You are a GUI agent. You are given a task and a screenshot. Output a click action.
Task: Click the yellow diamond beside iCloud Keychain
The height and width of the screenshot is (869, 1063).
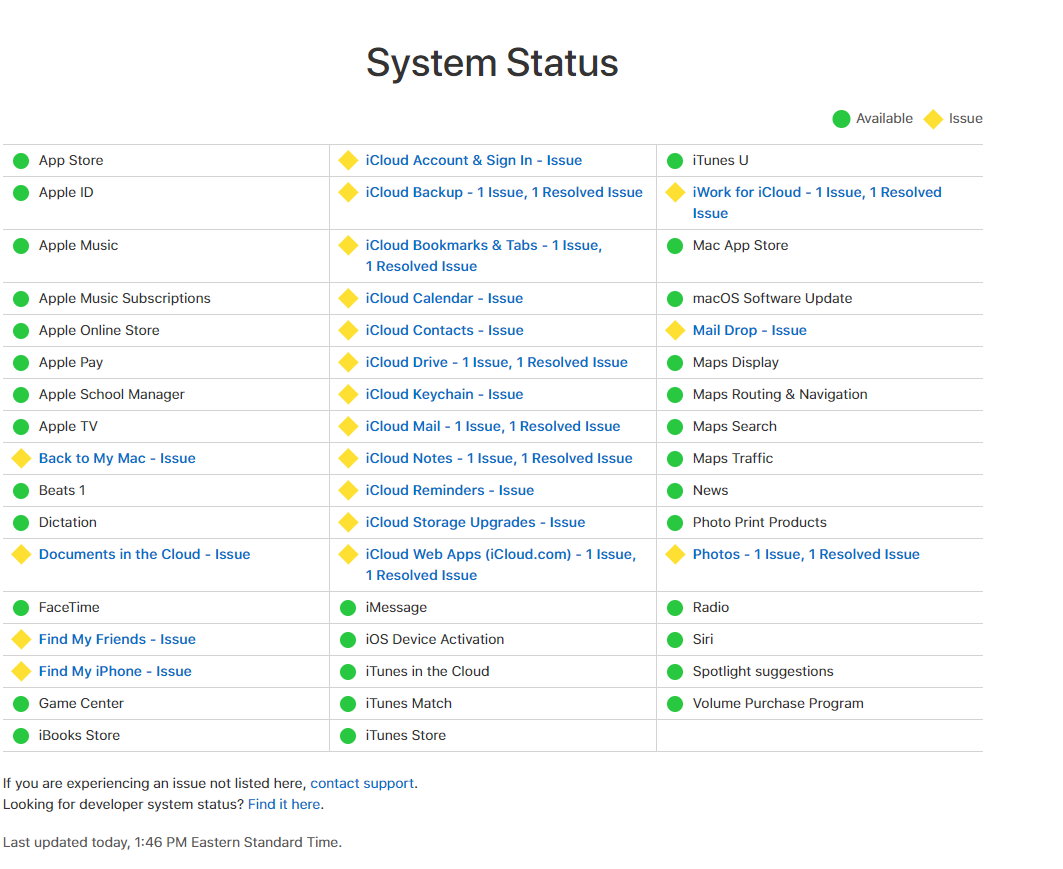tap(348, 394)
